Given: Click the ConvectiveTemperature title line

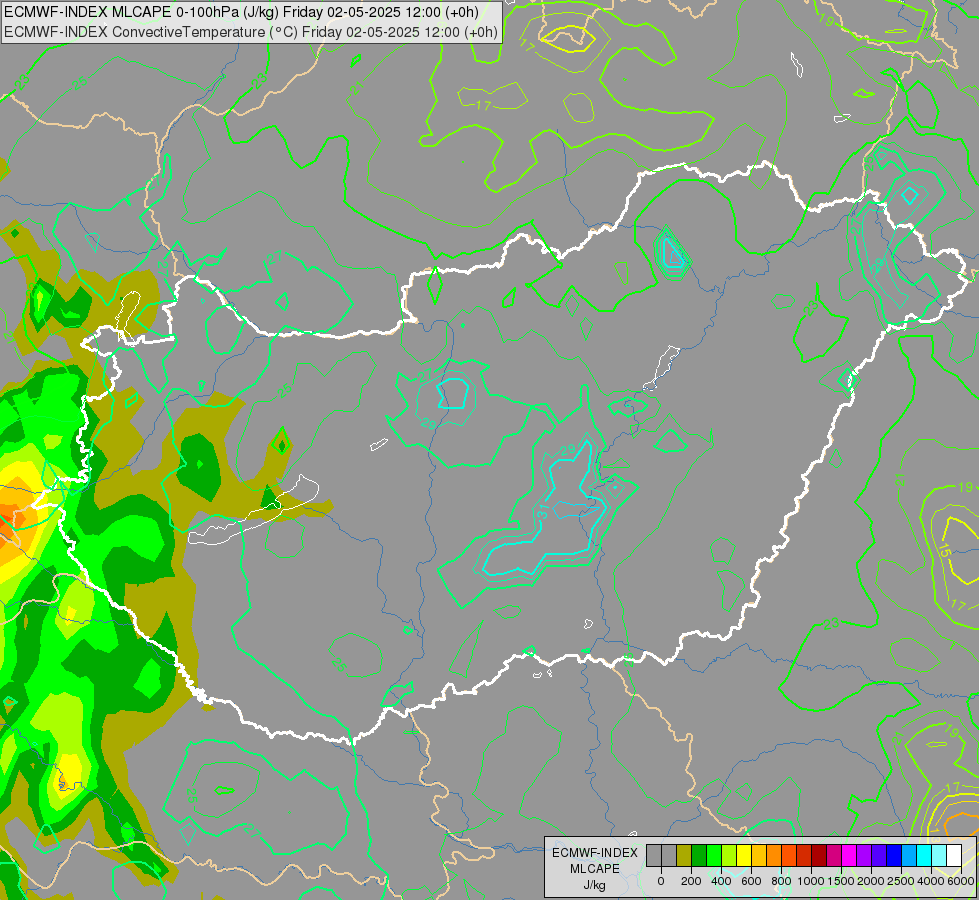Looking at the screenshot, I should point(251,32).
